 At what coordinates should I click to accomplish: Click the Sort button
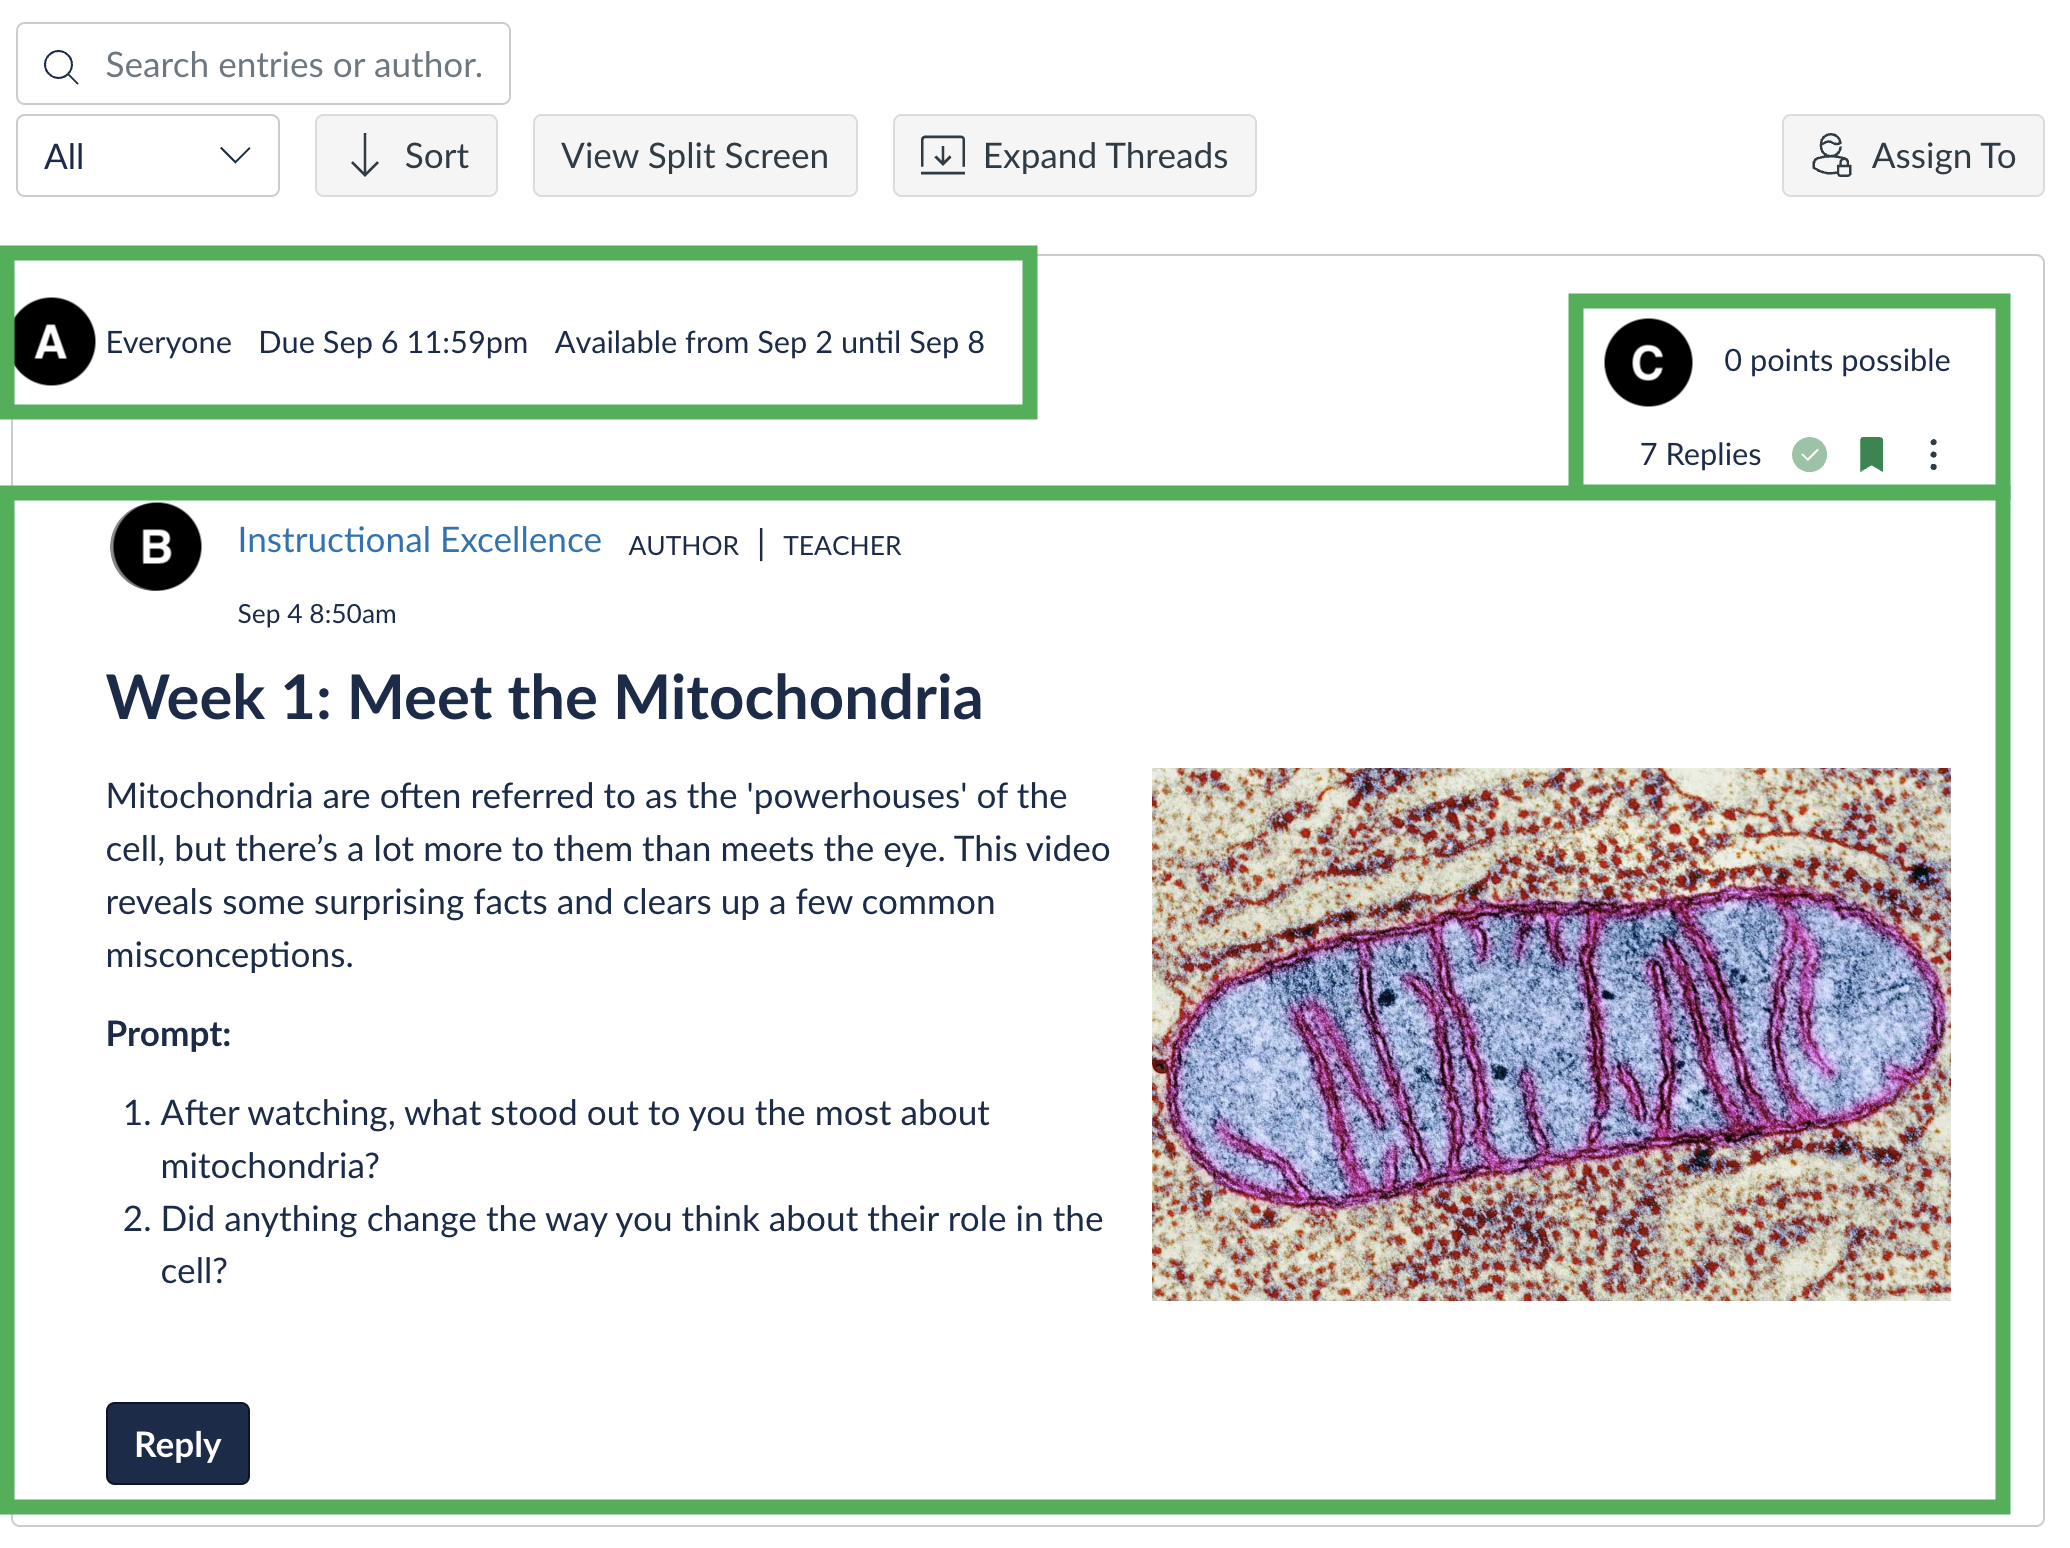click(x=406, y=156)
